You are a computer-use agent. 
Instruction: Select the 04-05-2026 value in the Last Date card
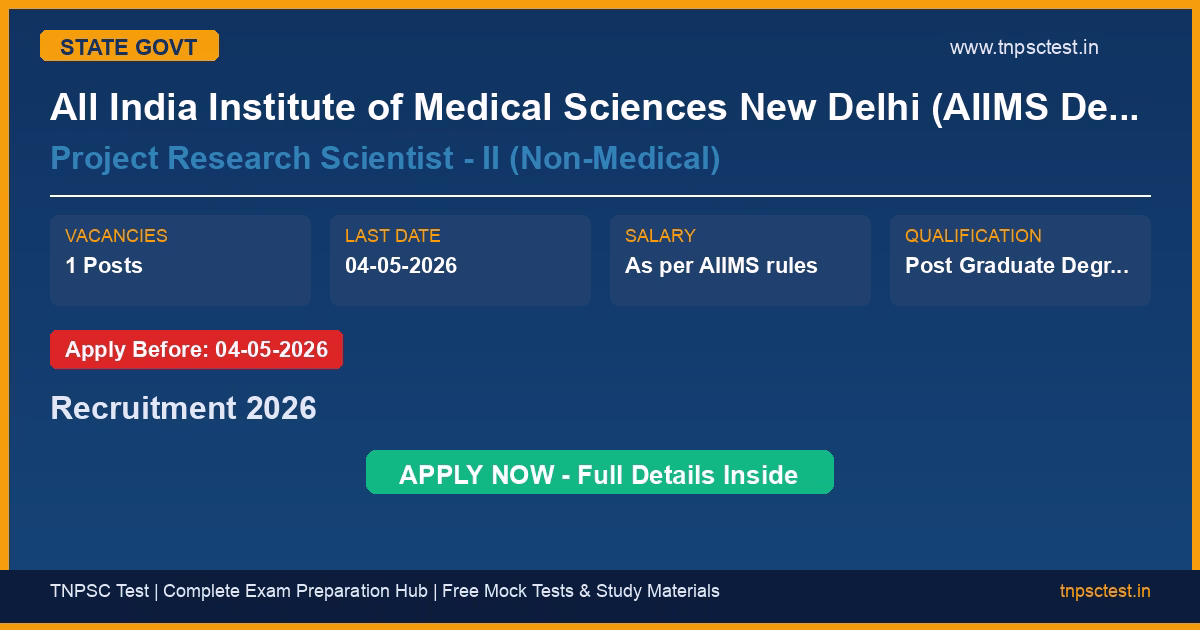tap(401, 266)
